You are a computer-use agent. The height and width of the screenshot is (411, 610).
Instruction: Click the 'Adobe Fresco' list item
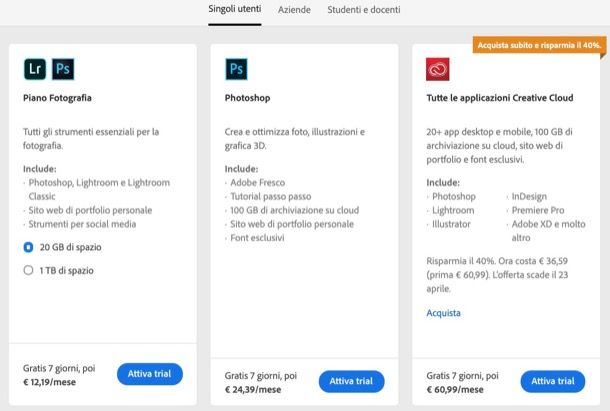click(258, 183)
